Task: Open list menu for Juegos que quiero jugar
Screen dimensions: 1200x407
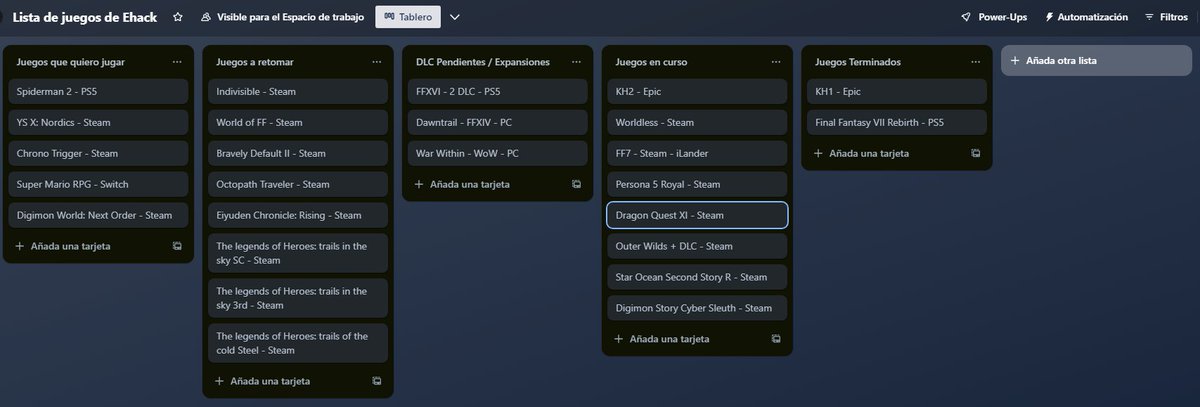Action: tap(176, 62)
